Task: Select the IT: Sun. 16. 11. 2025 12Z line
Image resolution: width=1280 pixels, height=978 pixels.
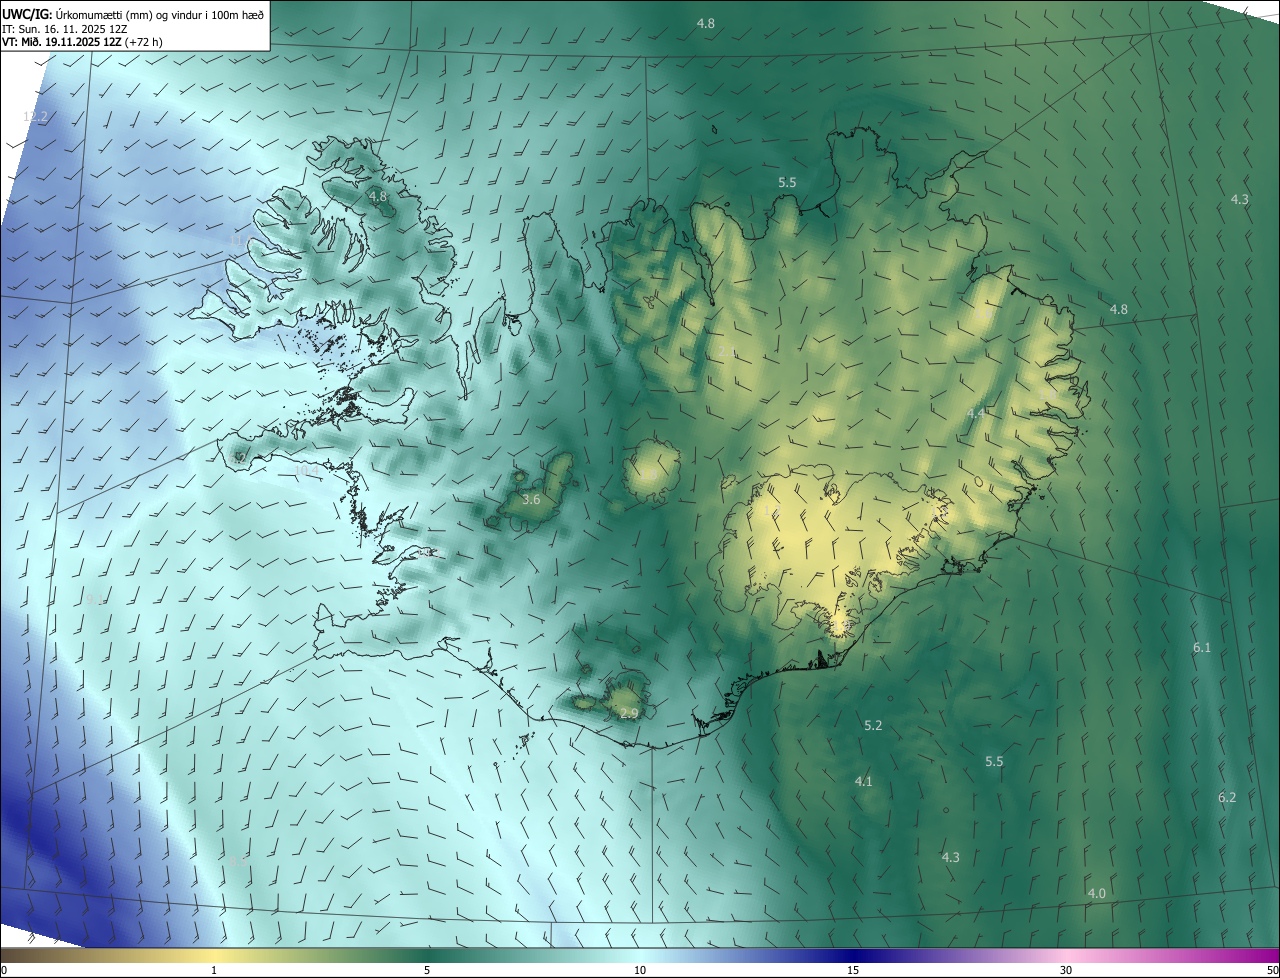Action: pyautogui.click(x=65, y=29)
